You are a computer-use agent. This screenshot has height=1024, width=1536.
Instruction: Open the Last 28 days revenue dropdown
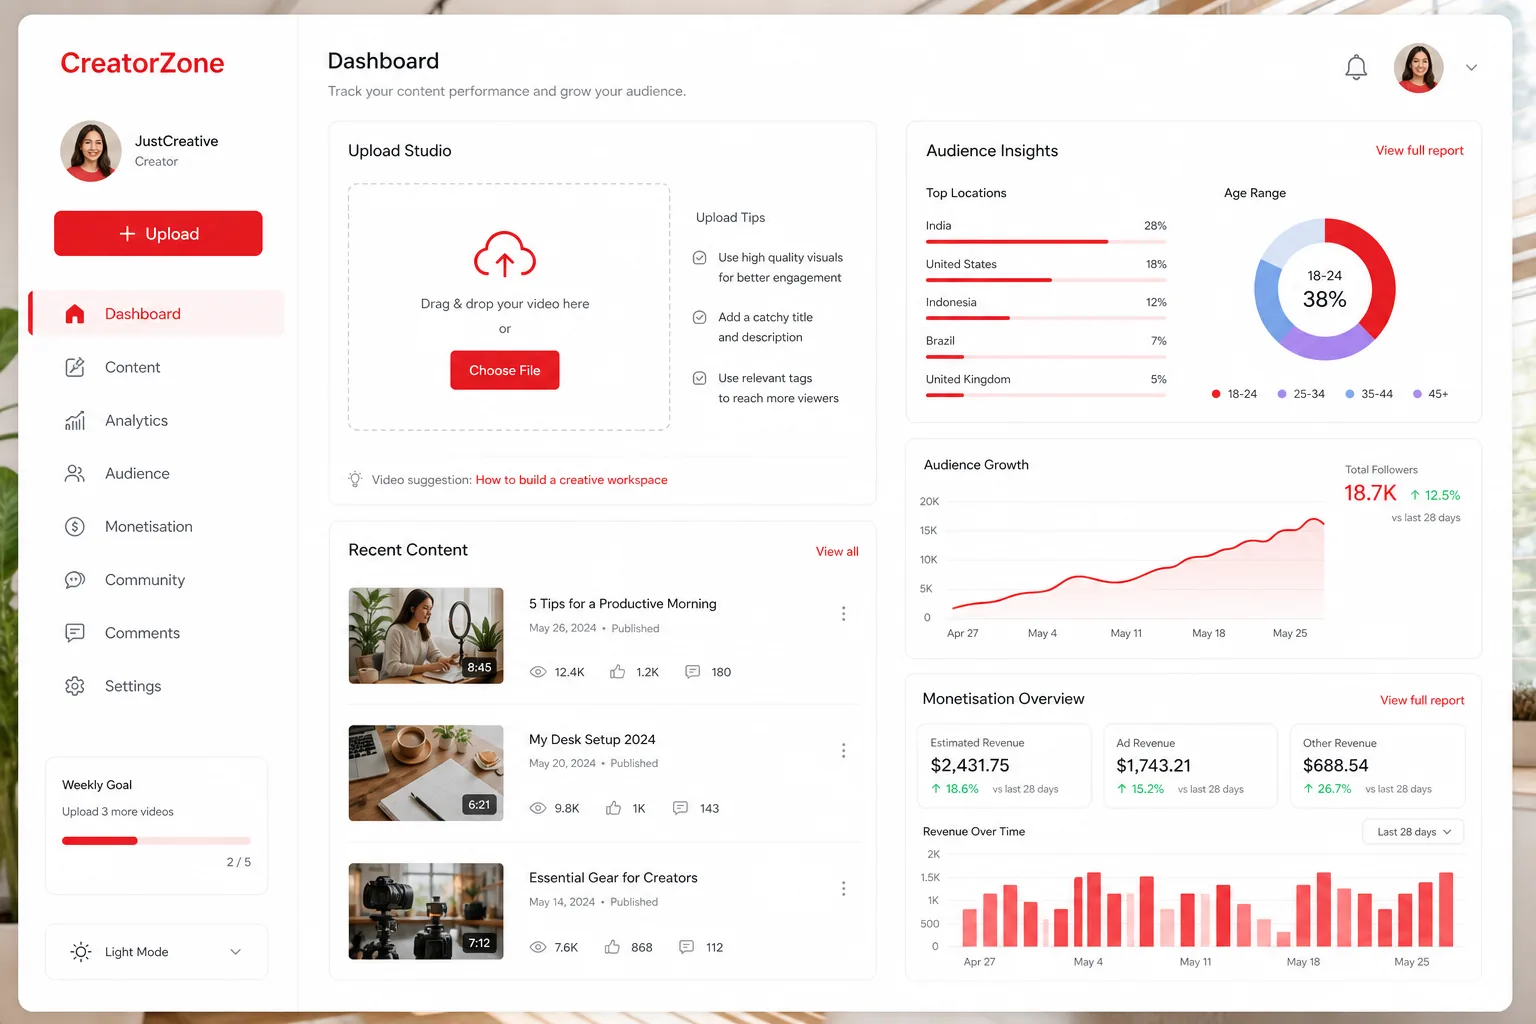click(x=1413, y=832)
